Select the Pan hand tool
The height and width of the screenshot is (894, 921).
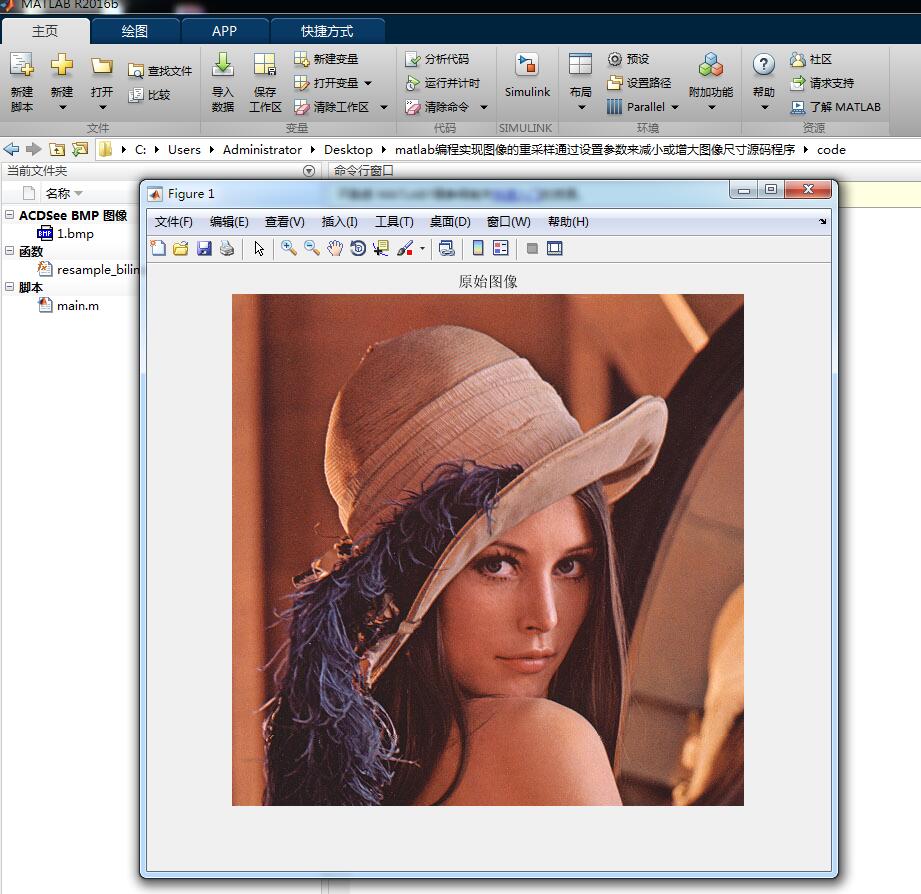(335, 248)
